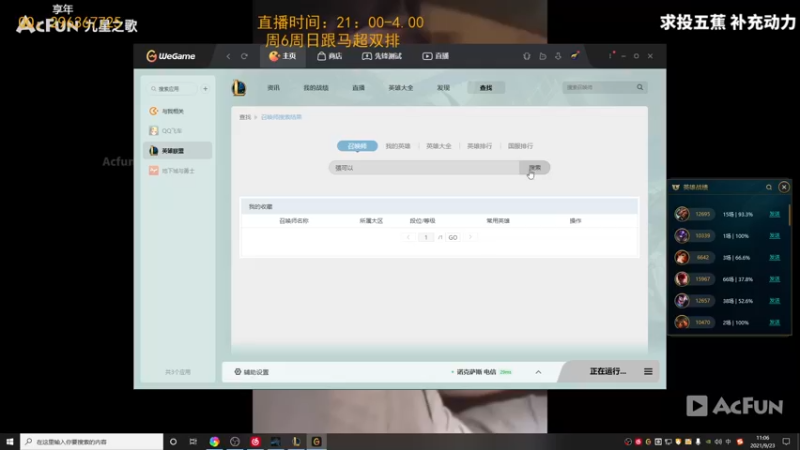Click the send link in the 10470 row
This screenshot has width=800, height=450.
[x=774, y=322]
